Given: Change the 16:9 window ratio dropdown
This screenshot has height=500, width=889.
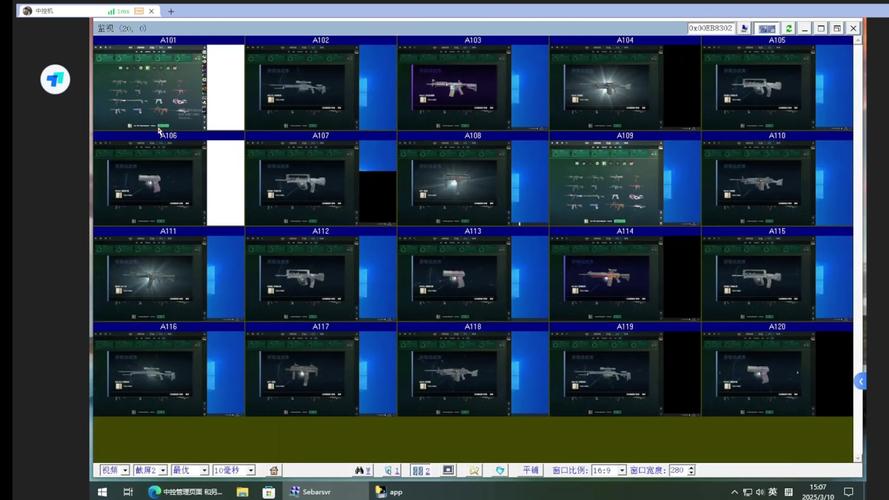Looking at the screenshot, I should click(607, 470).
